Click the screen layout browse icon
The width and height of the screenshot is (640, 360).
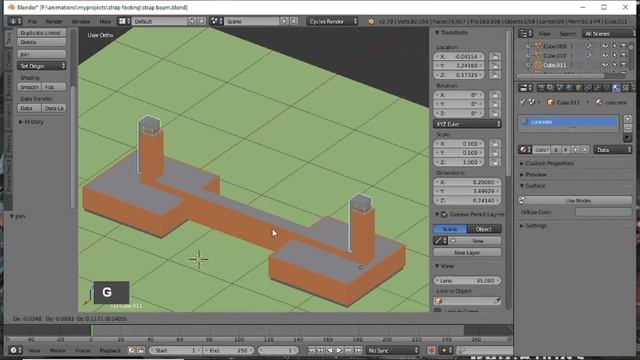[x=124, y=21]
